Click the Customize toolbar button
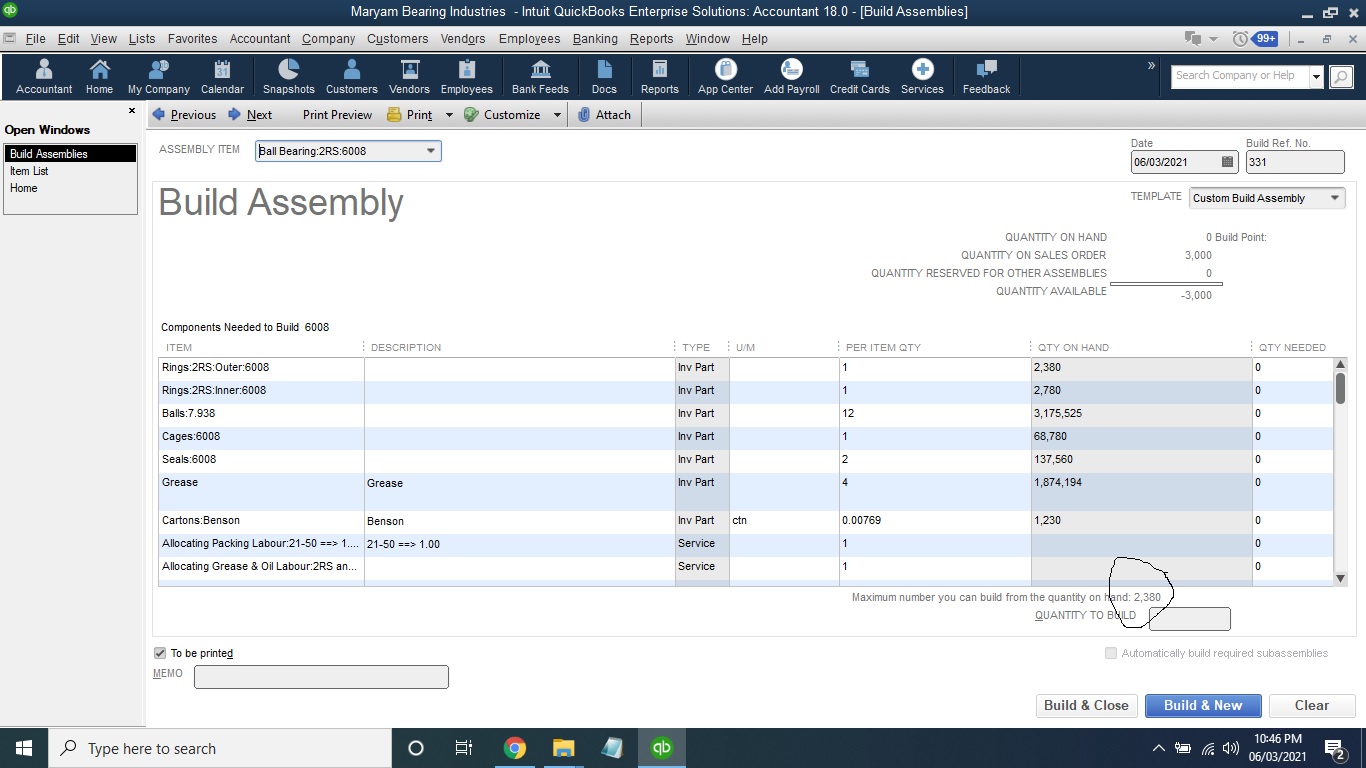1366x768 pixels. pos(503,115)
